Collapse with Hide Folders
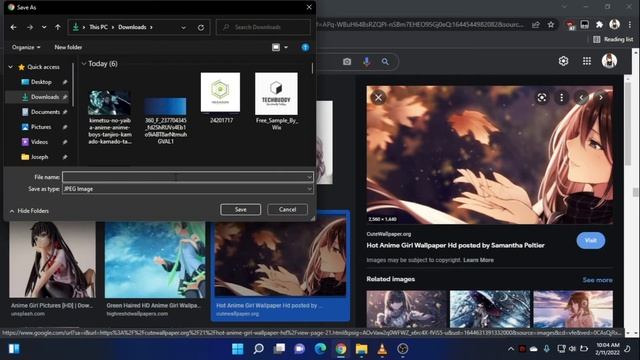This screenshot has height=360, width=640. (x=29, y=211)
